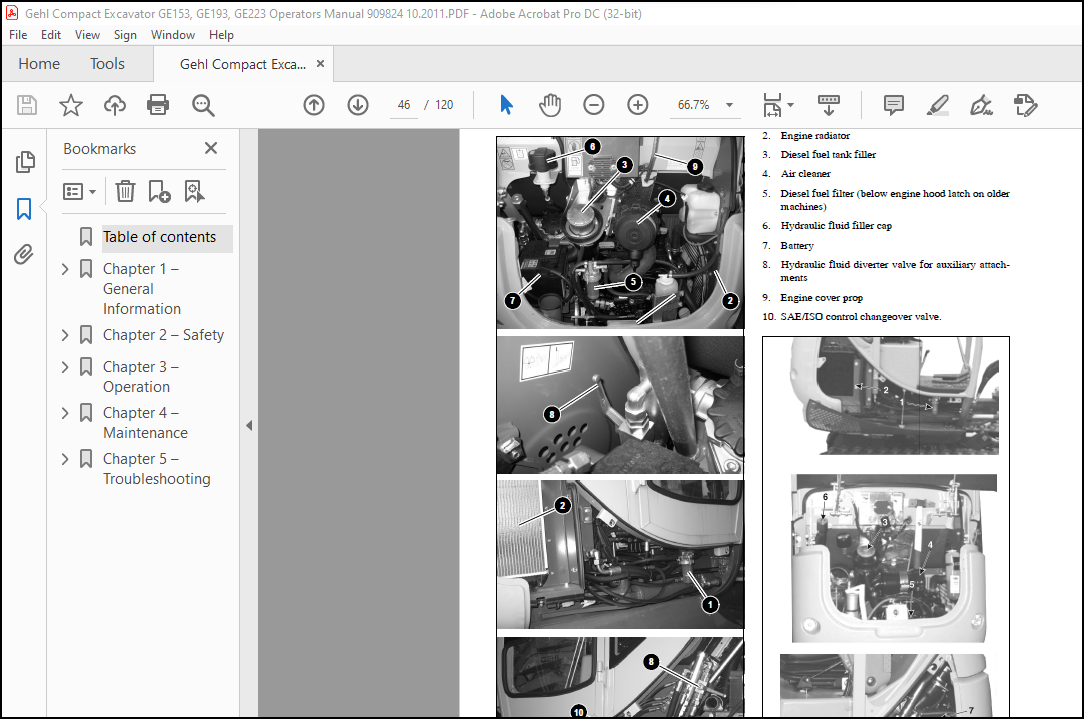Image resolution: width=1084 pixels, height=719 pixels.
Task: Open the Help menu
Action: tap(221, 35)
